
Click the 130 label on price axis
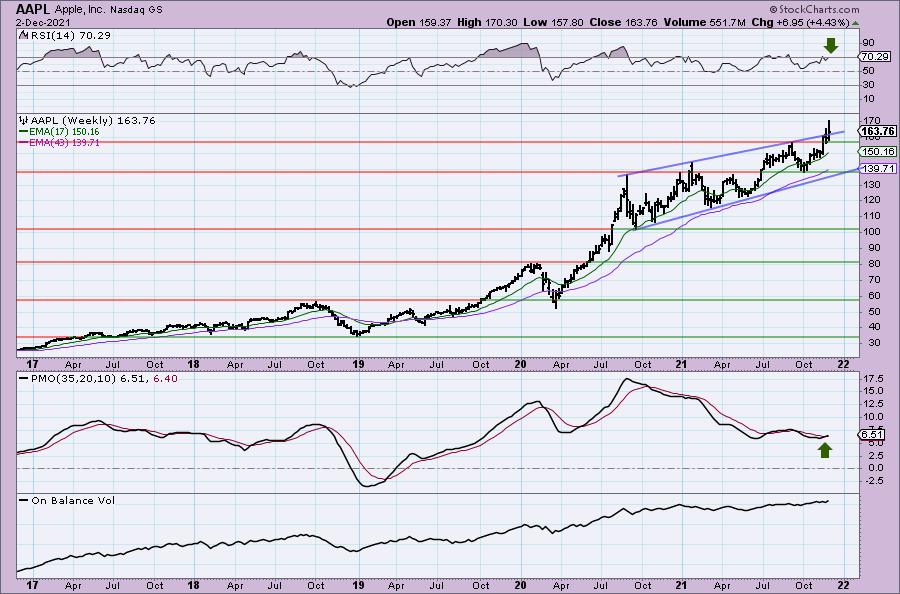[870, 185]
